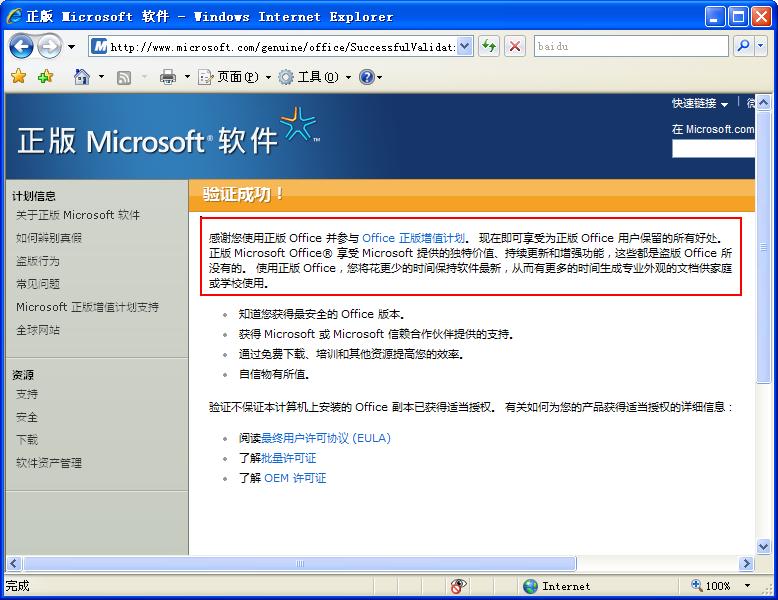Click the 100% zoom level button
The width and height of the screenshot is (778, 600).
[x=712, y=586]
